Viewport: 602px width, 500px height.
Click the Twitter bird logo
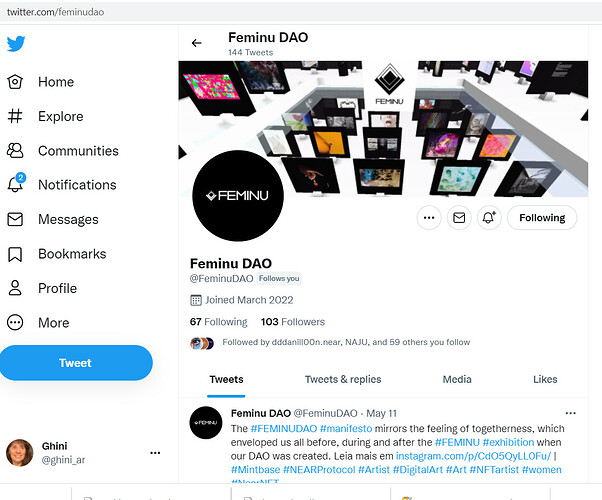(16, 44)
